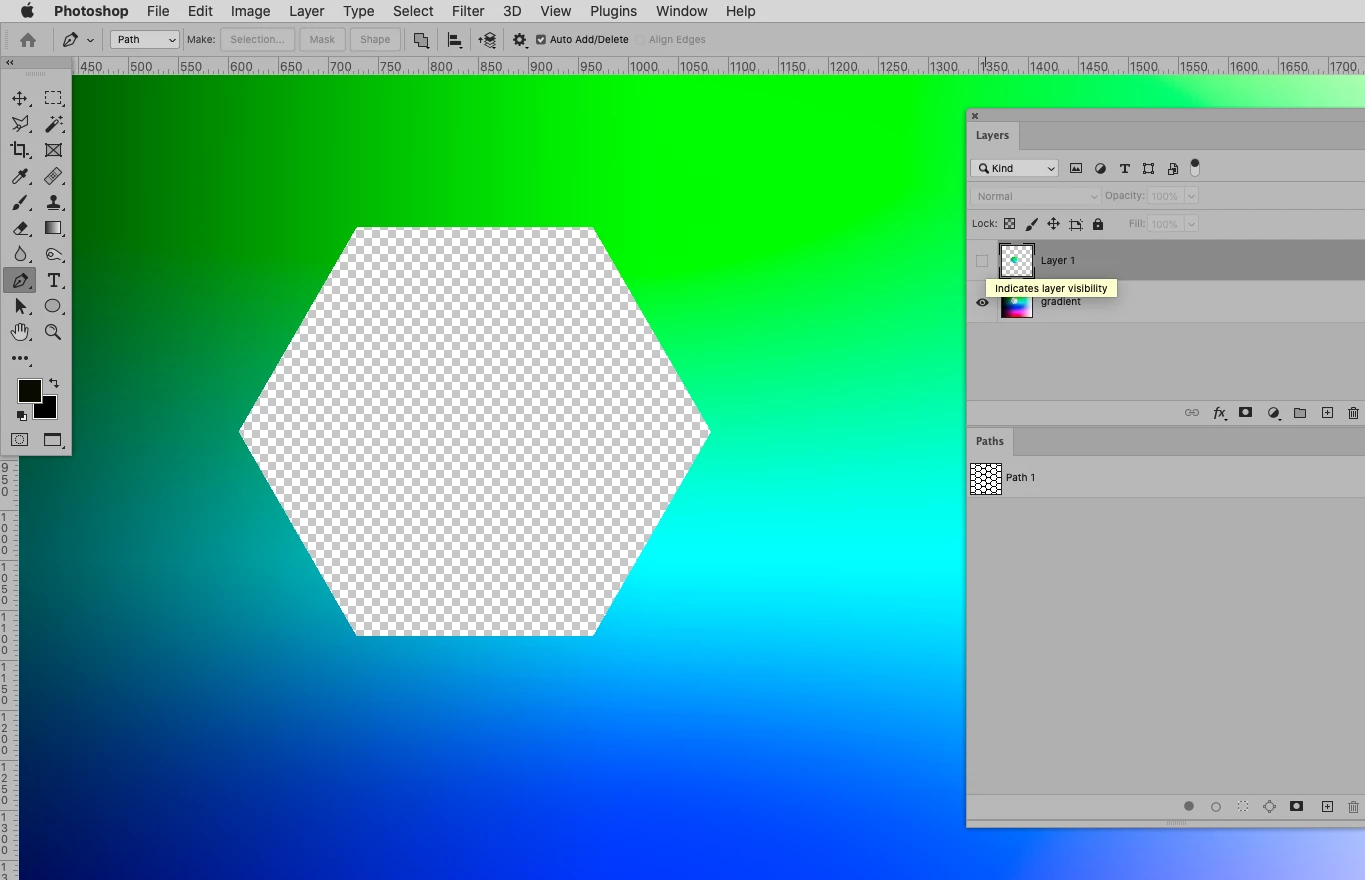
Task: Open the Edit Toolbar three-dots menu
Action: coord(20,358)
